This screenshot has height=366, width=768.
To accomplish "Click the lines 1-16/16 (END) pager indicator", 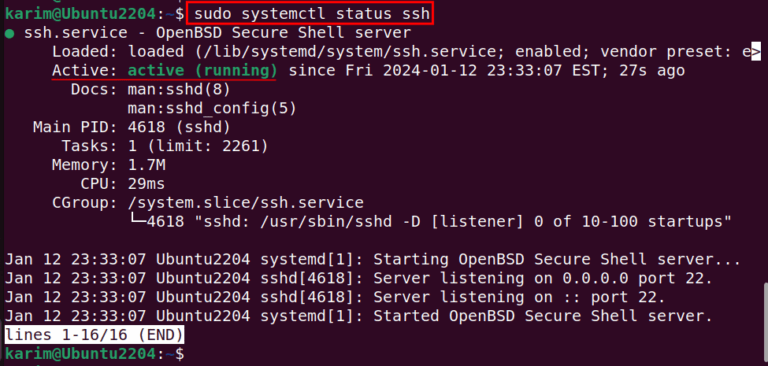I will coord(94,335).
